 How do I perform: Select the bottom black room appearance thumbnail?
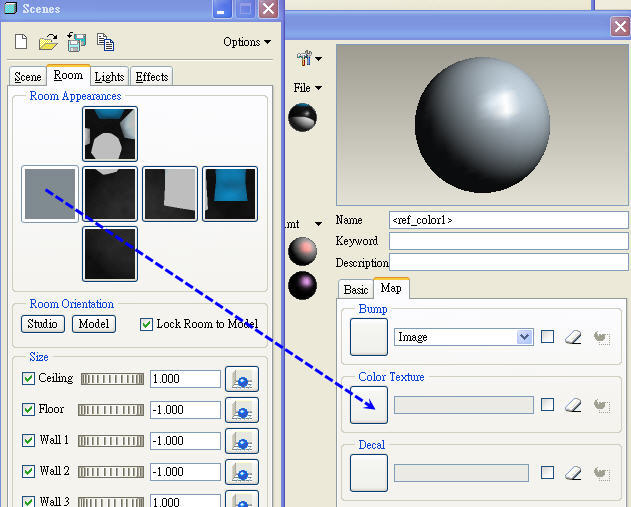[110, 254]
